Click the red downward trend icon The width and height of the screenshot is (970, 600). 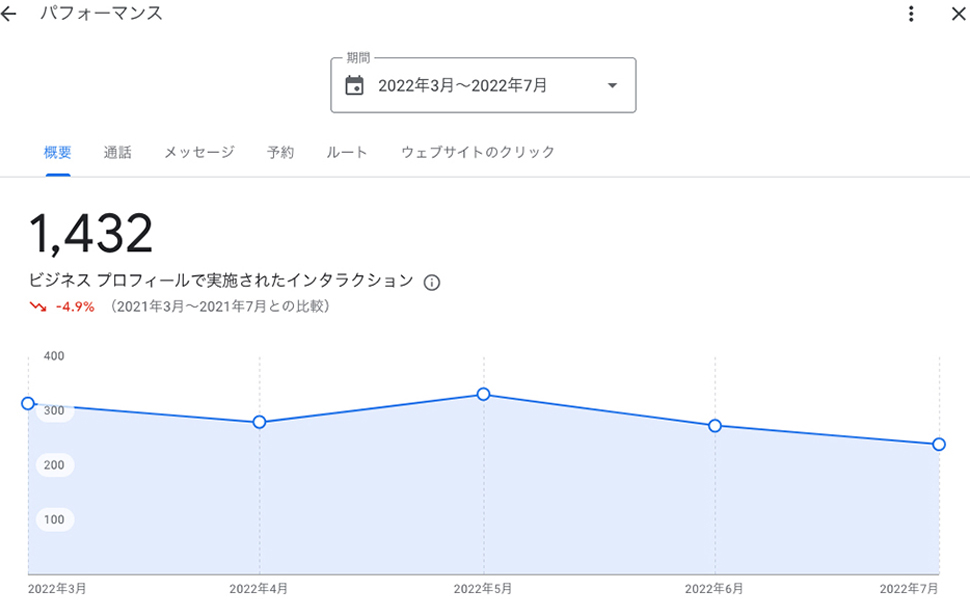click(x=38, y=307)
